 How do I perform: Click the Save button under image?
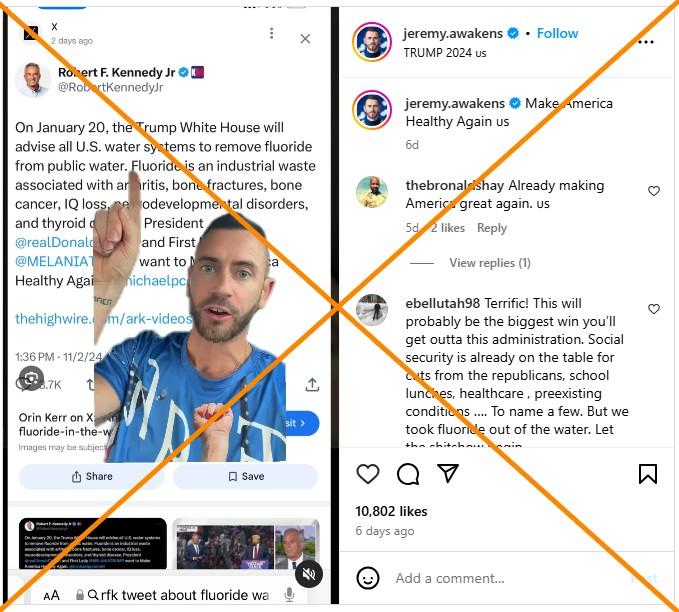(246, 476)
